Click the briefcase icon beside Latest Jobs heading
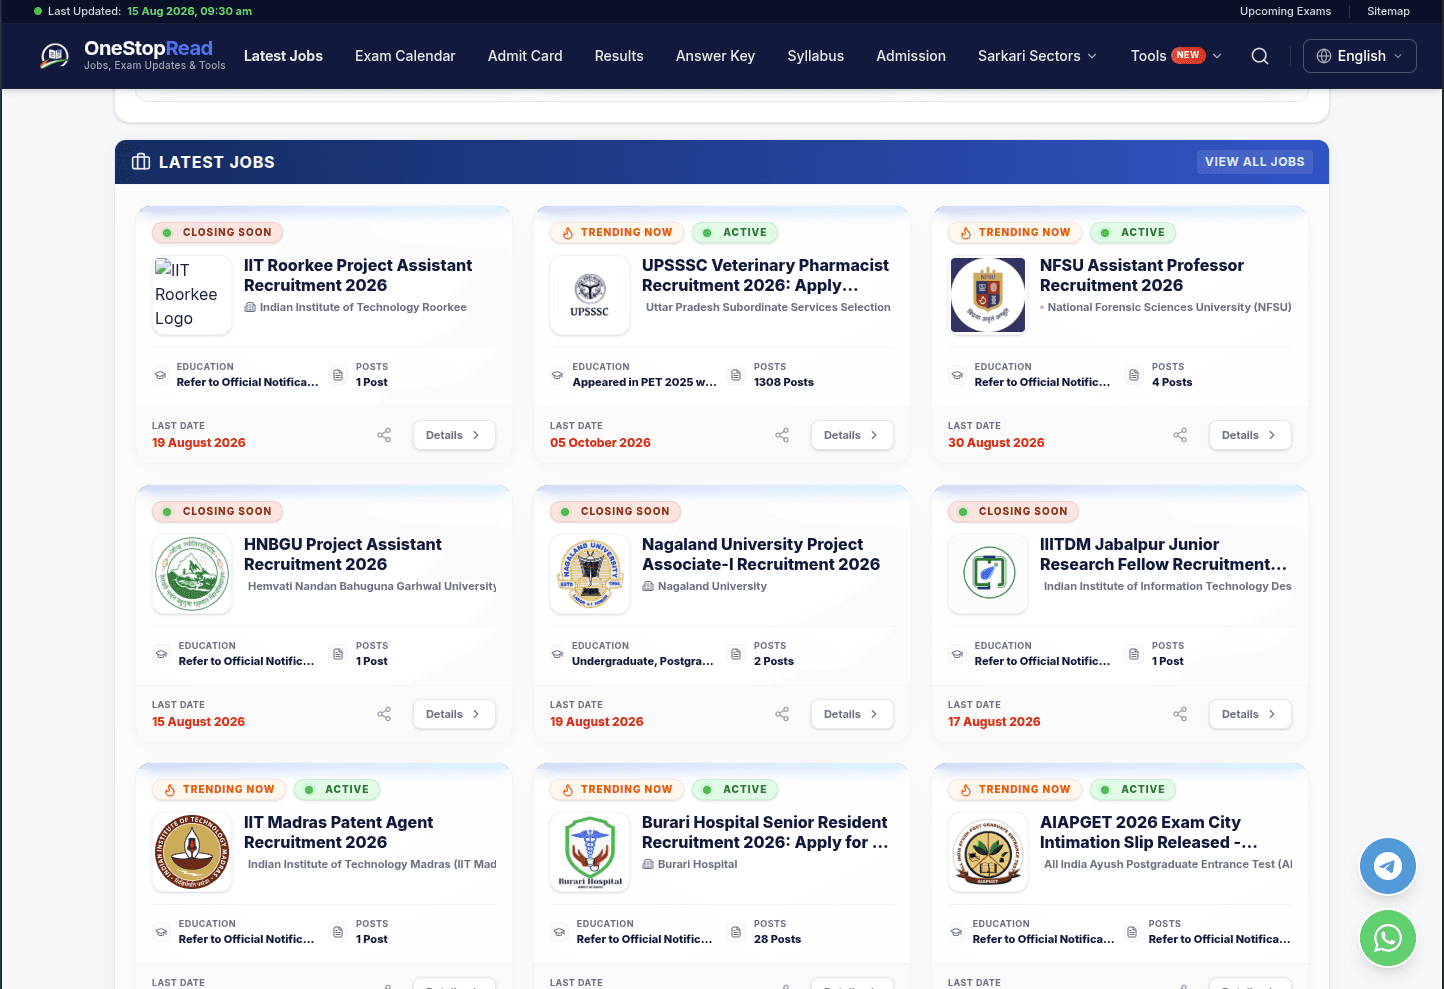This screenshot has height=989, width=1444. [141, 162]
